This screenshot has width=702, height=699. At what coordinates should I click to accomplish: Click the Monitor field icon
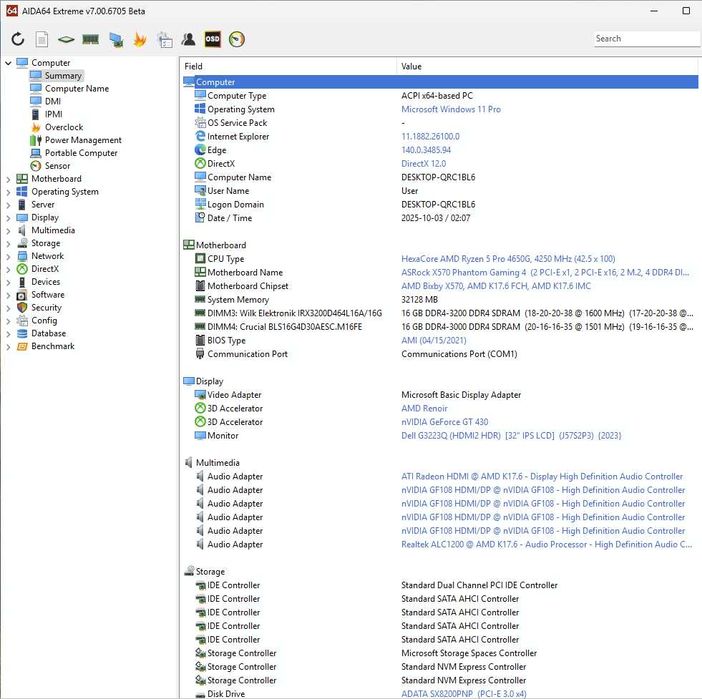tap(200, 435)
